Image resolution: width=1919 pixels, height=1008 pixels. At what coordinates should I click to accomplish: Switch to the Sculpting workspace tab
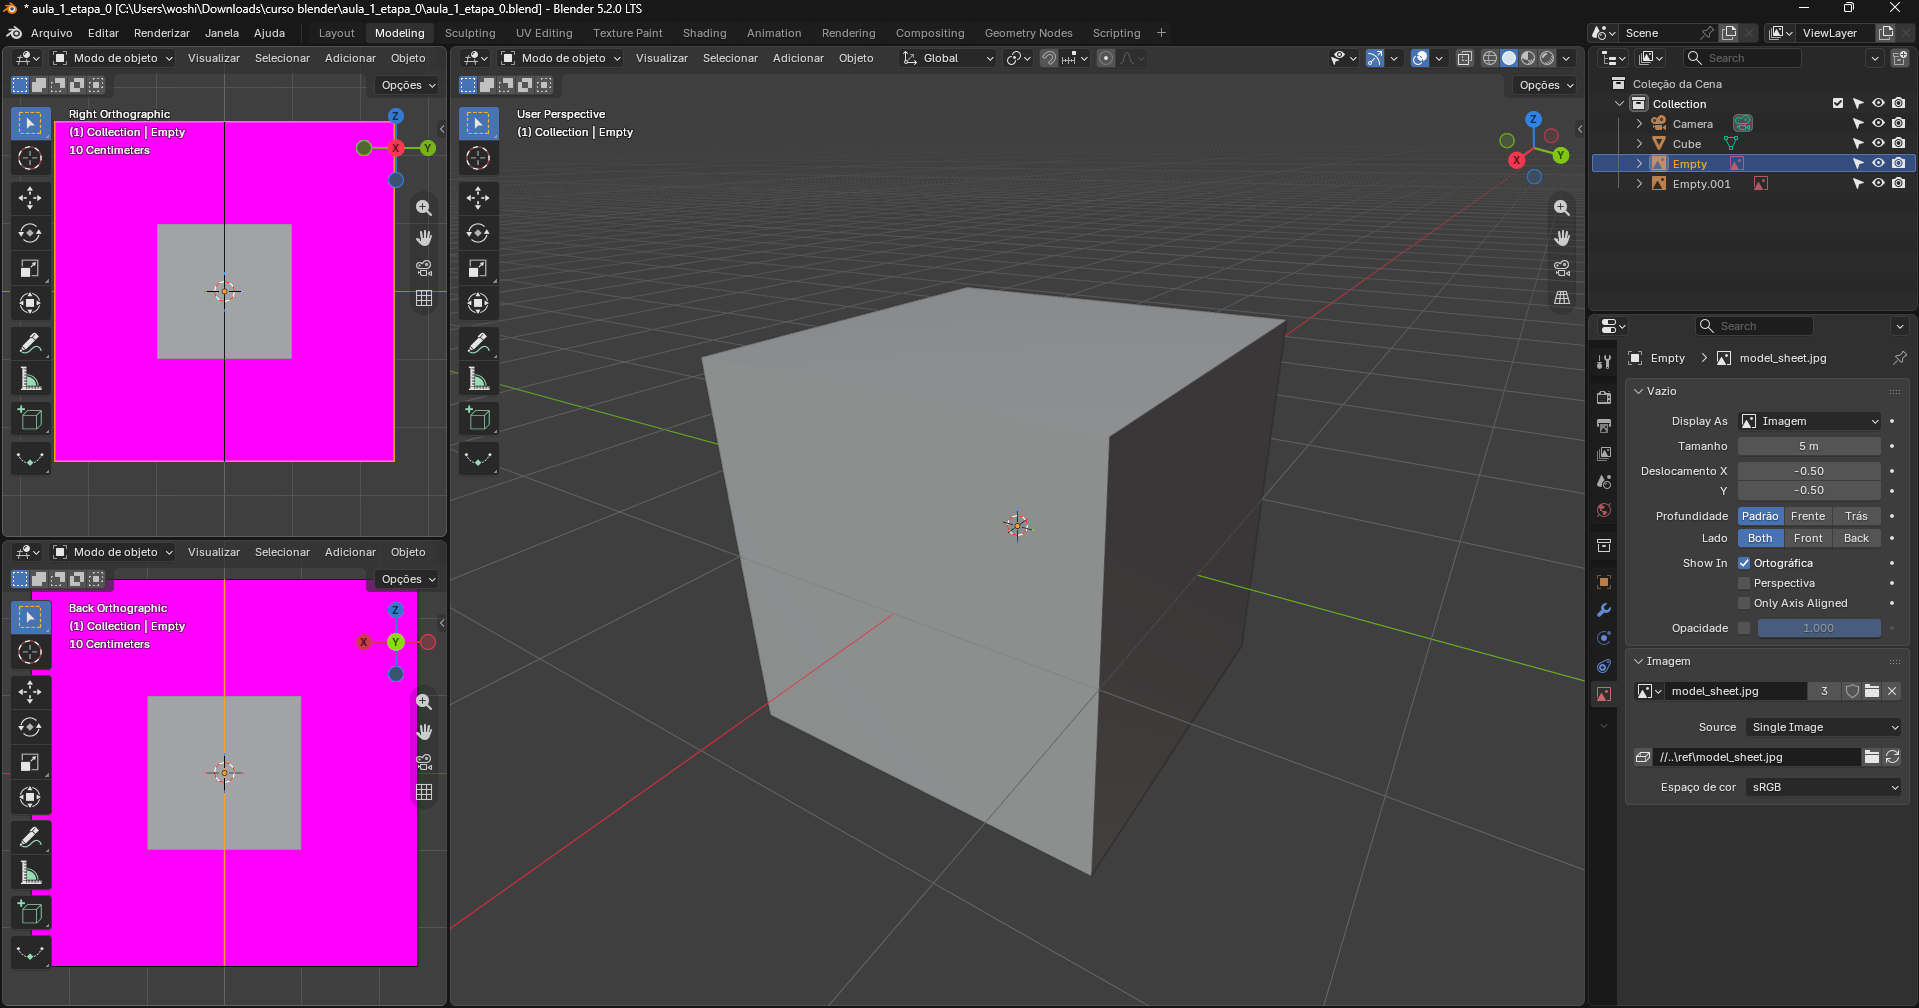click(x=470, y=33)
